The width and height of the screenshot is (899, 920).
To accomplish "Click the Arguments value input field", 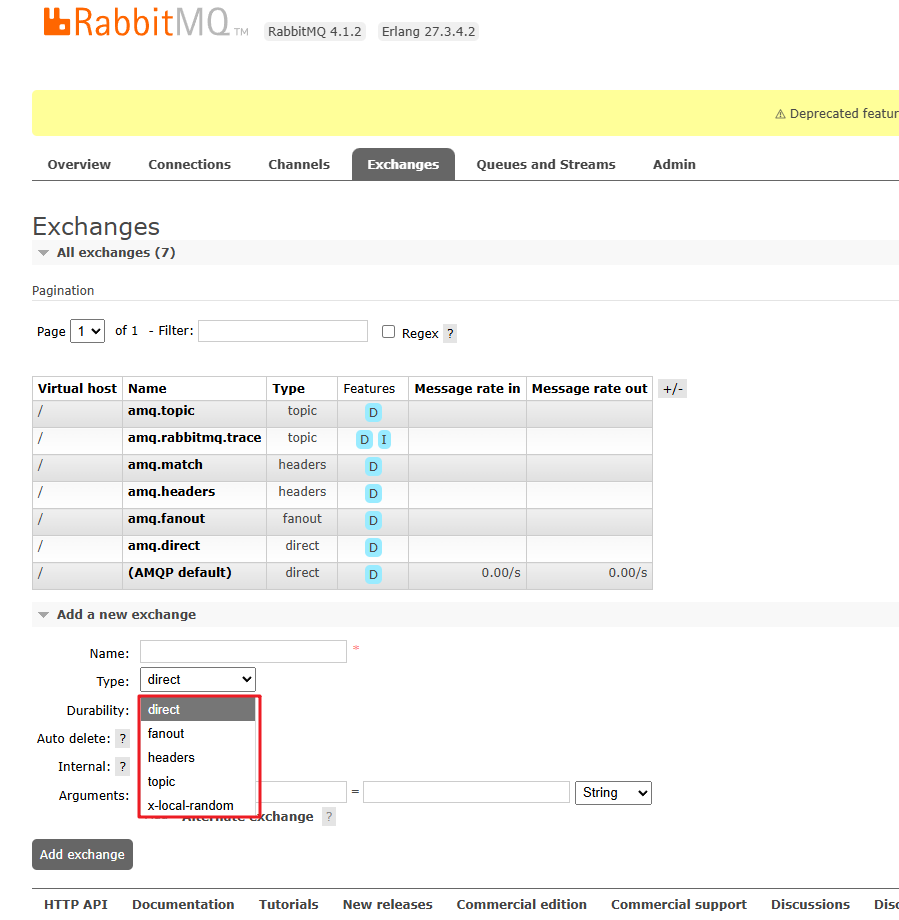I will point(467,792).
